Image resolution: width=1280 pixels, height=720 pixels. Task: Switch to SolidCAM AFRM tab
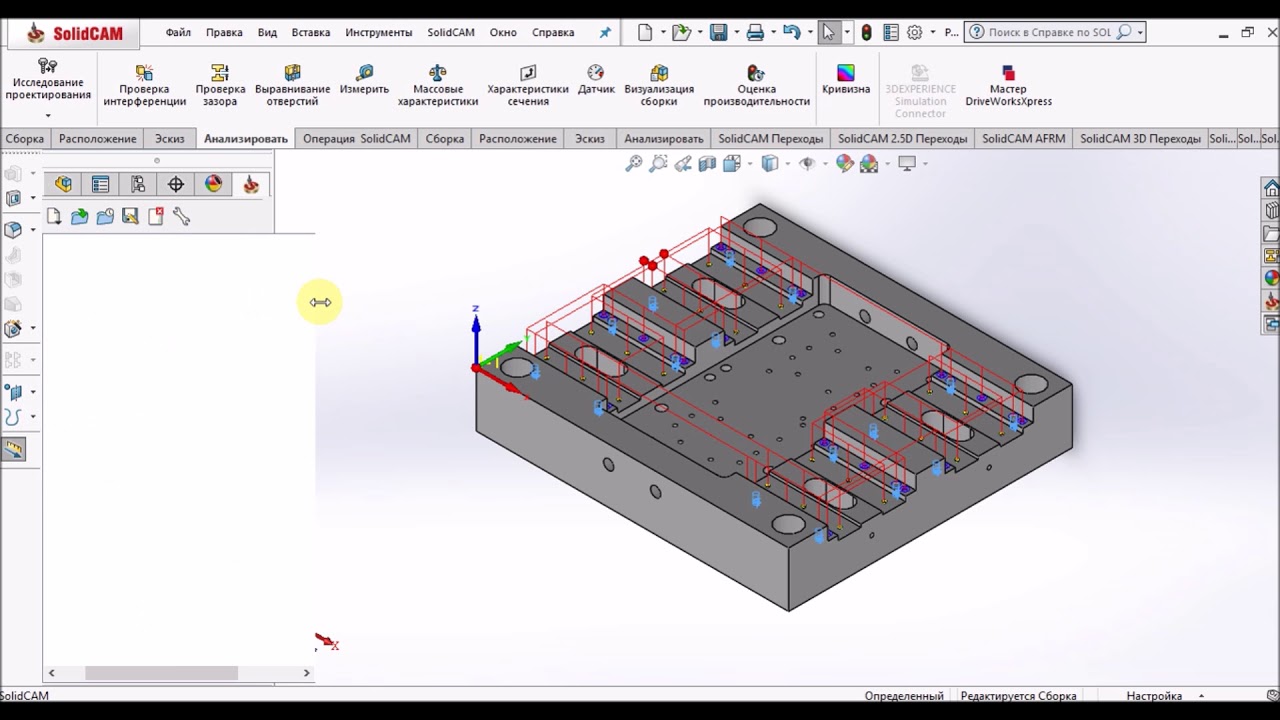[1023, 139]
